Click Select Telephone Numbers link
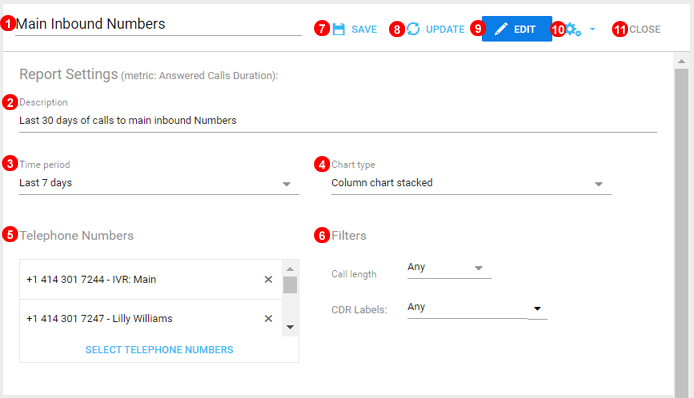This screenshot has height=398, width=694. (x=159, y=350)
